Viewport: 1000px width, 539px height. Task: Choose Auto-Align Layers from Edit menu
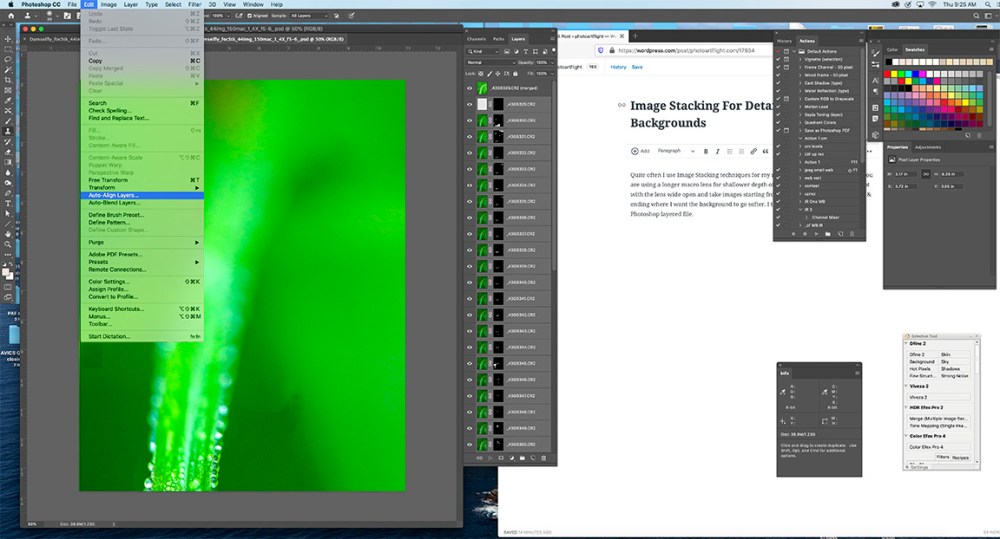113,195
